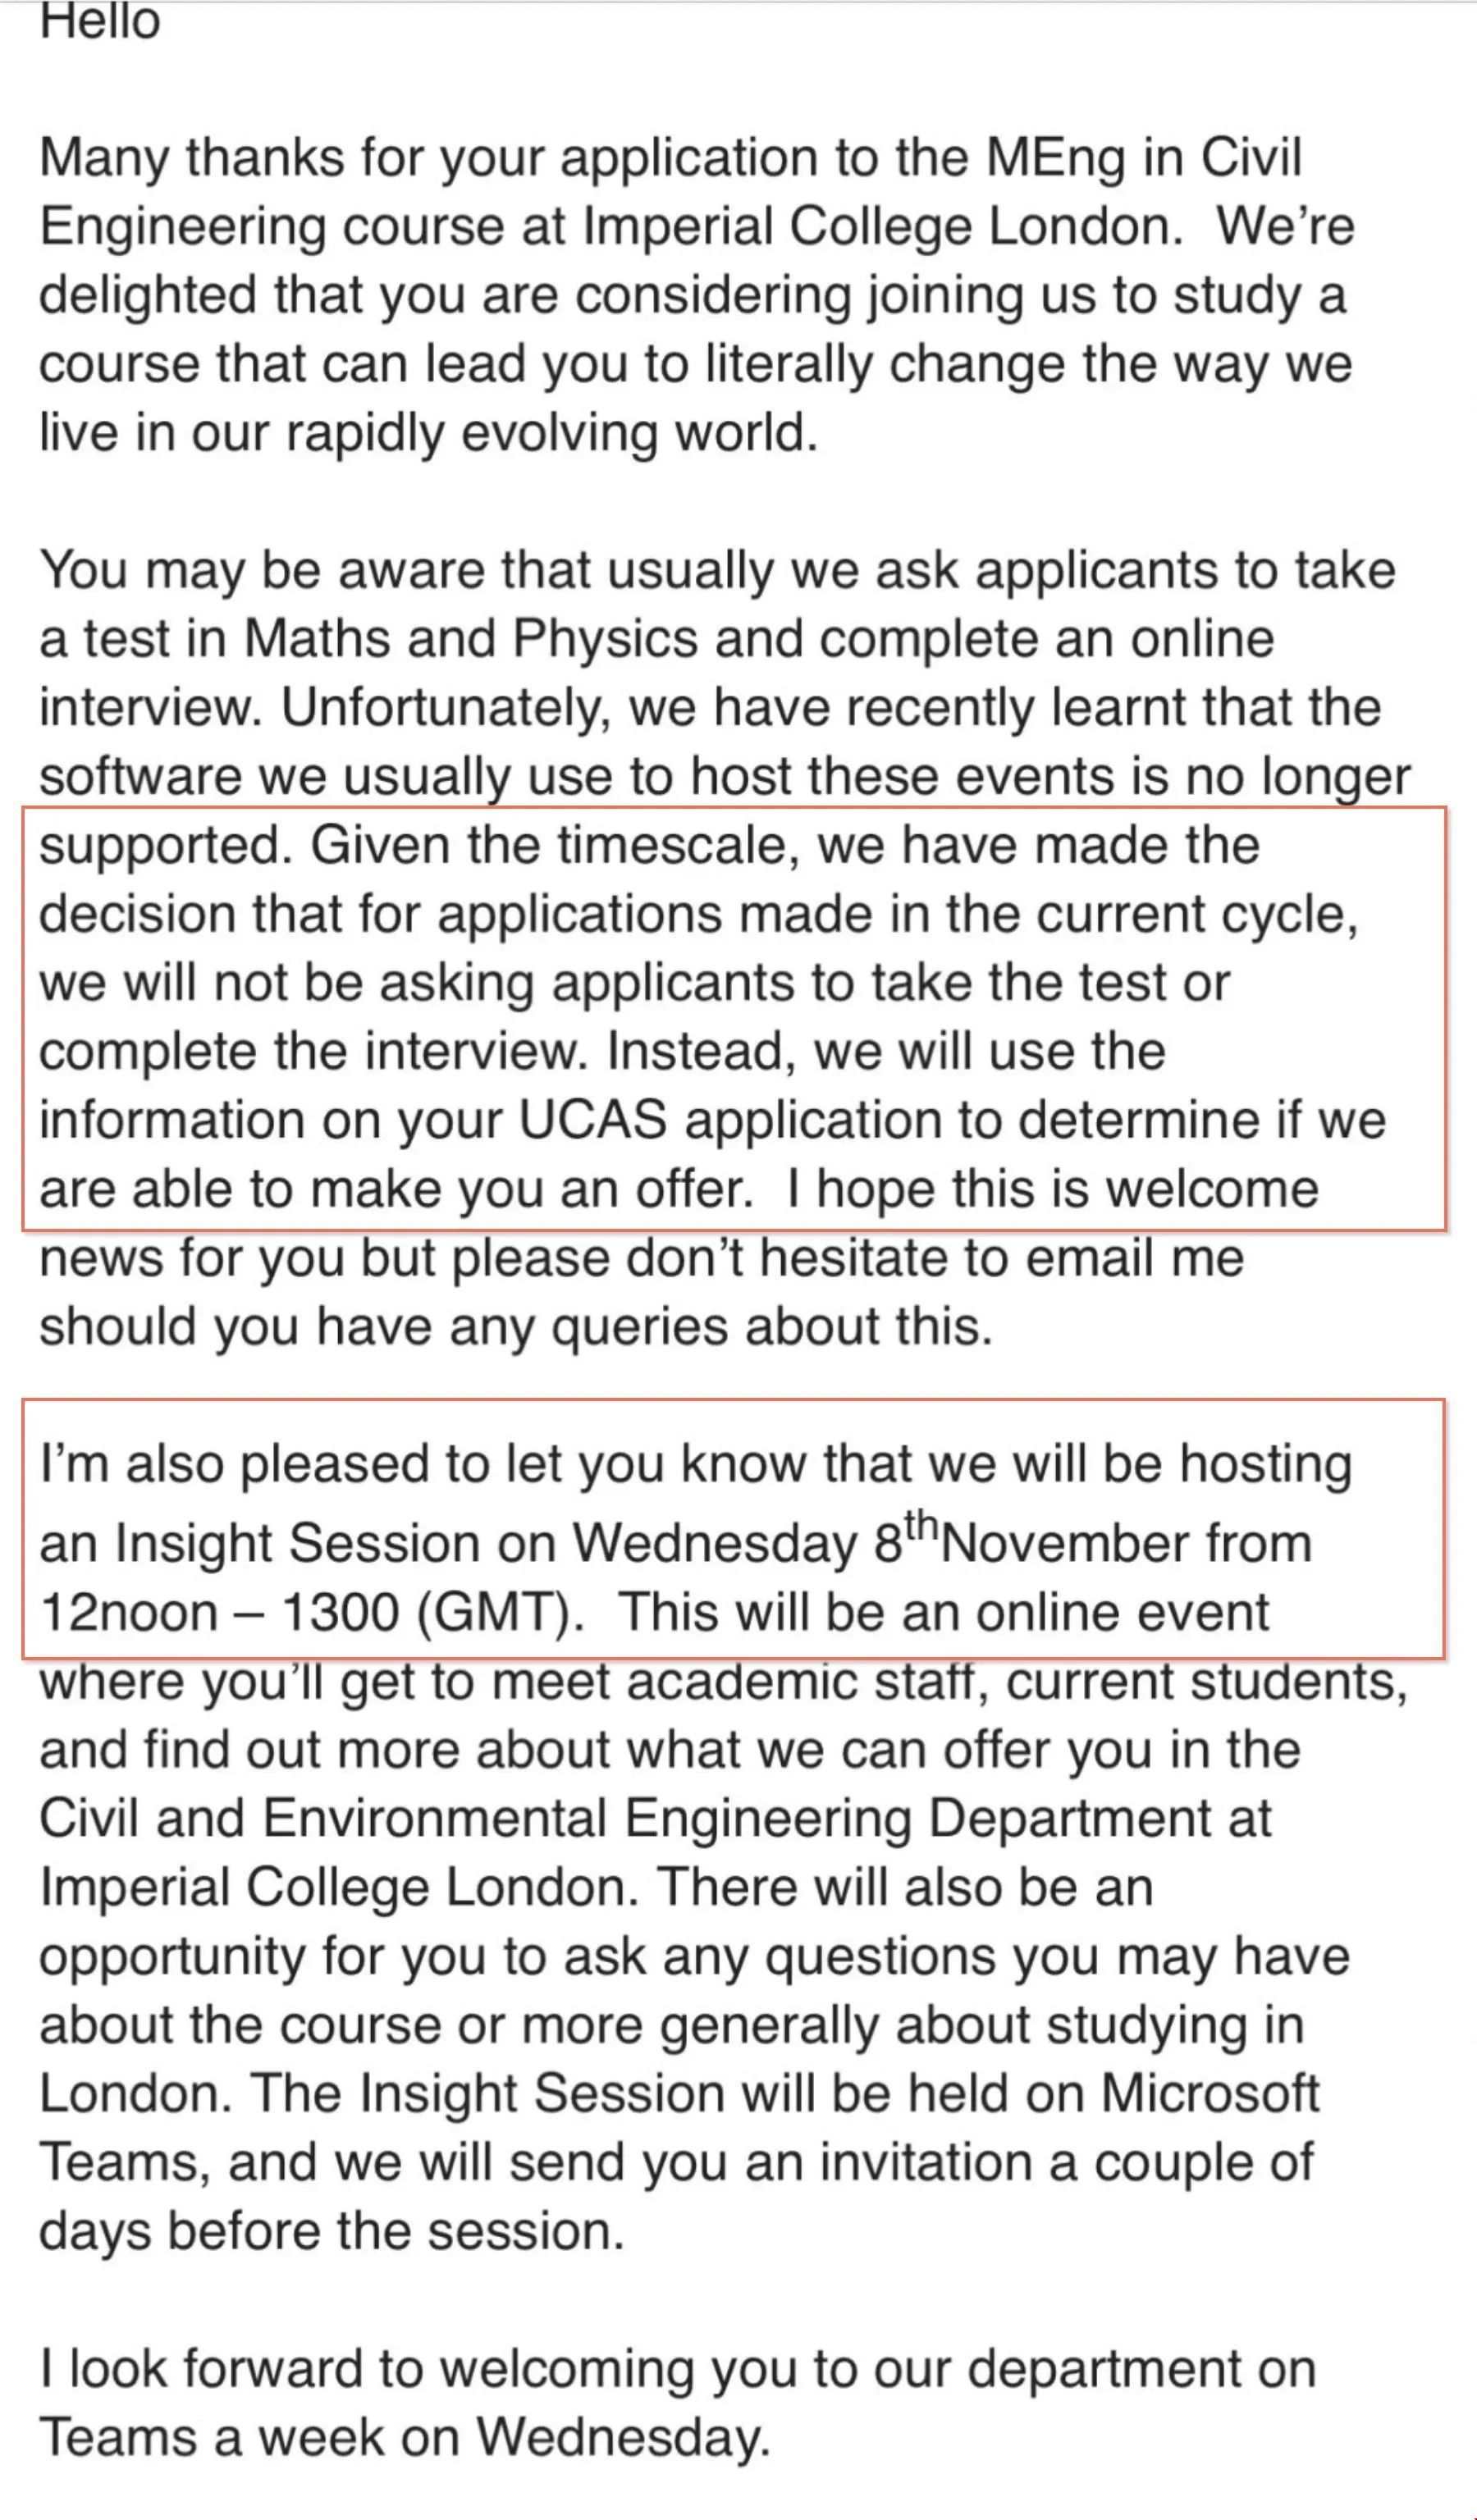This screenshot has width=1477, height=2520.
Task: Click the words "take the test or"
Action: (x=1049, y=983)
